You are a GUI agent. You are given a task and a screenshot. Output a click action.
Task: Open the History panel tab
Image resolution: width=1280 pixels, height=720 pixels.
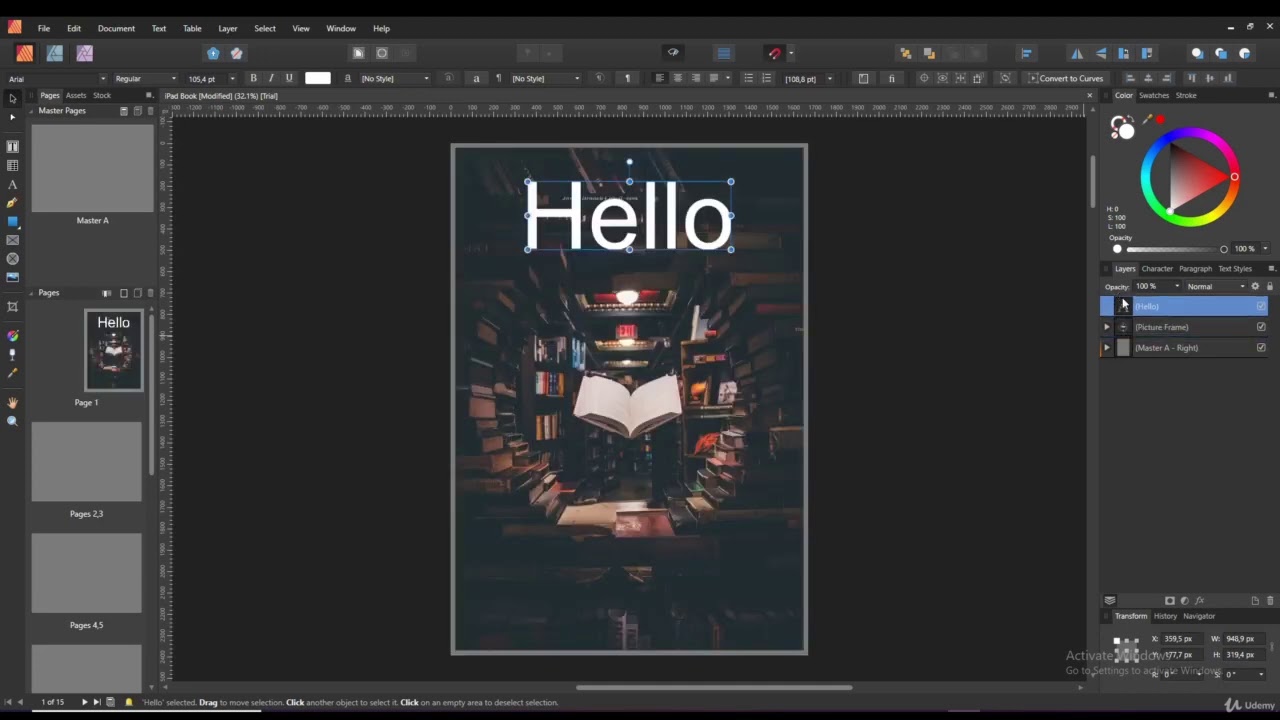coord(1165,616)
